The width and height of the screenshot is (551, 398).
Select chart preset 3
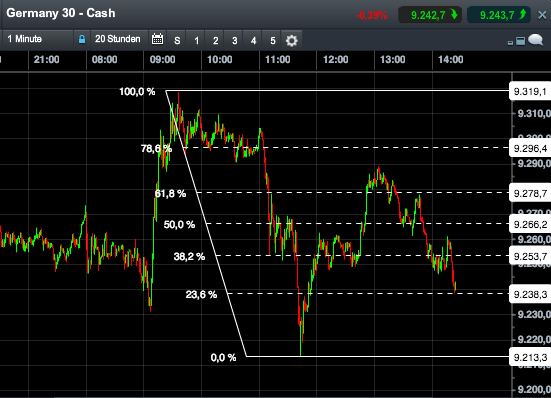(234, 40)
